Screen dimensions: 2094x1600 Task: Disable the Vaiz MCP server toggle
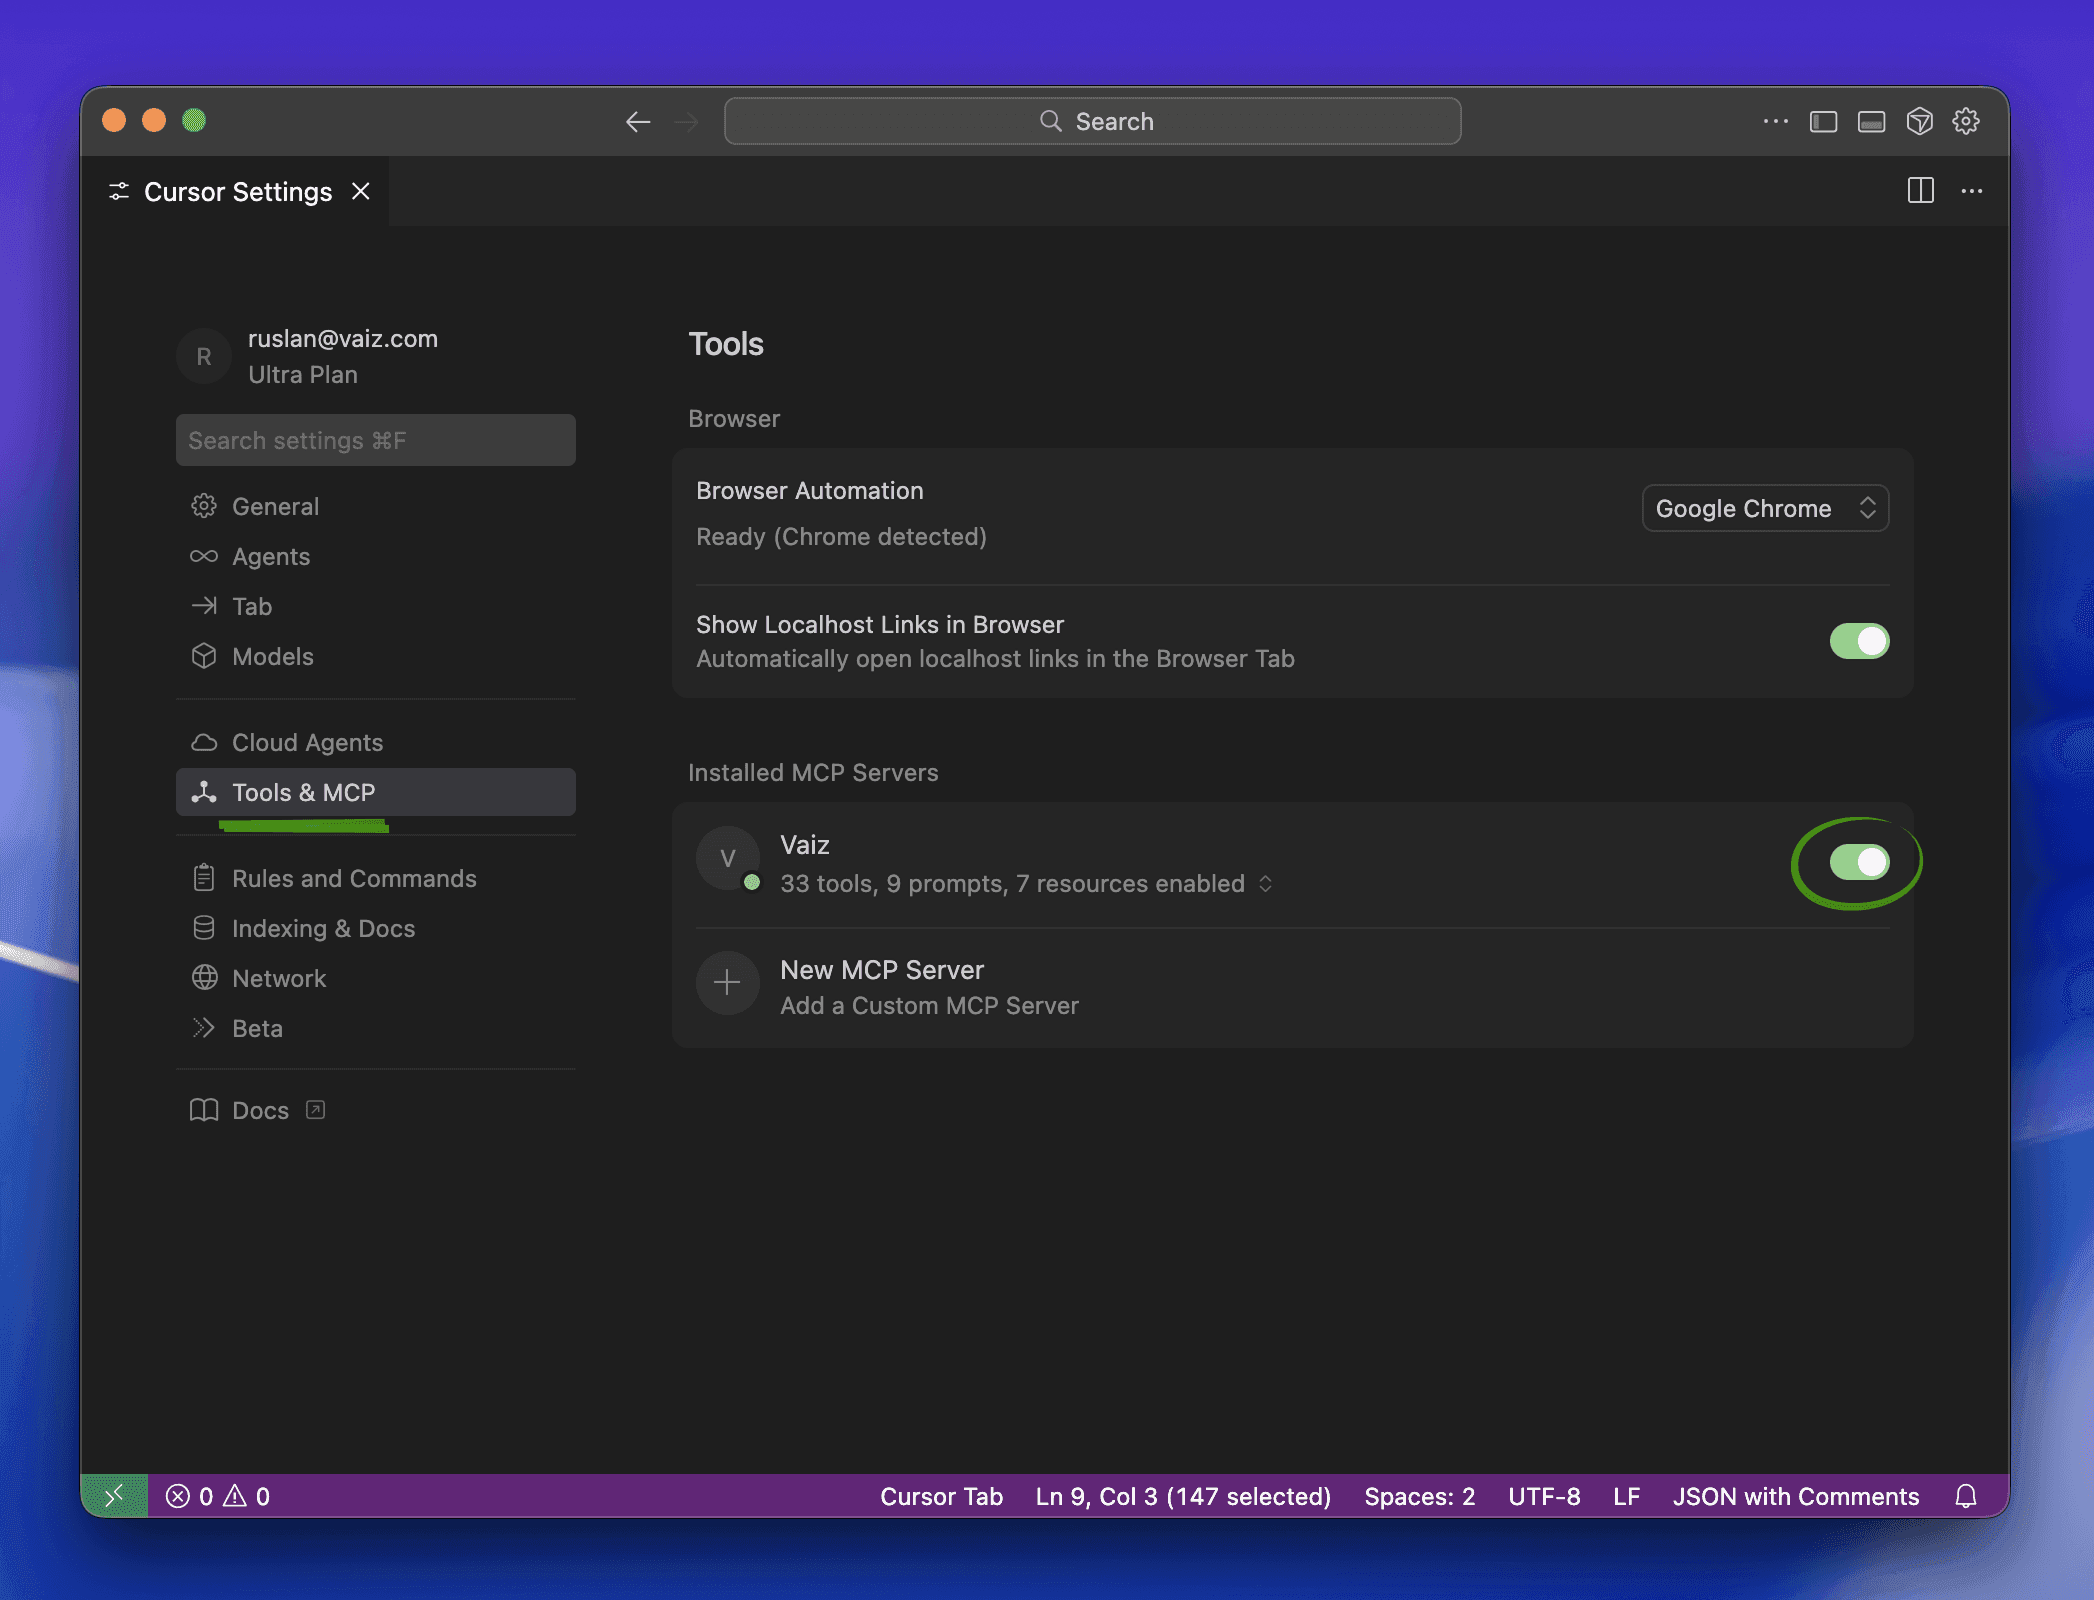pos(1858,862)
